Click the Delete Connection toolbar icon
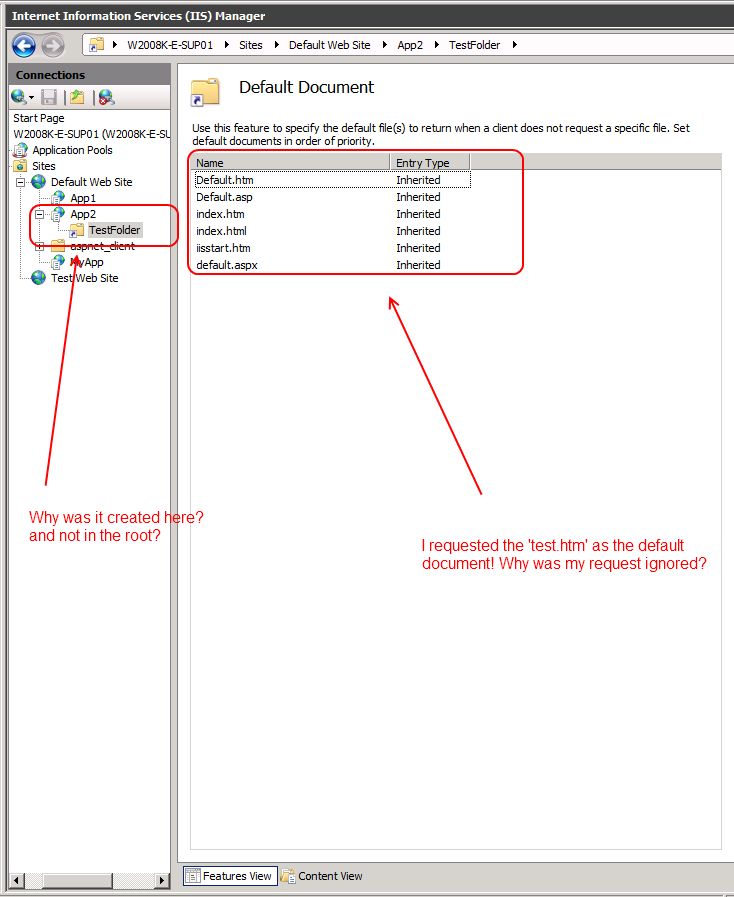This screenshot has width=734, height=897. [x=106, y=97]
